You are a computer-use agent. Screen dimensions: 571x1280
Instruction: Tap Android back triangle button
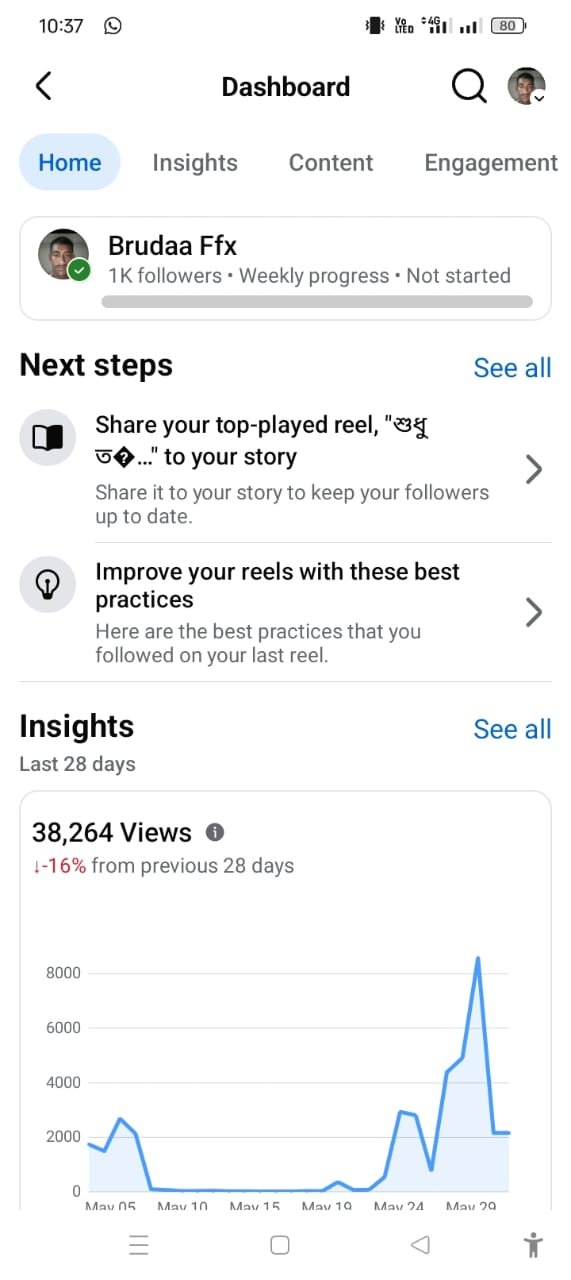(421, 1245)
